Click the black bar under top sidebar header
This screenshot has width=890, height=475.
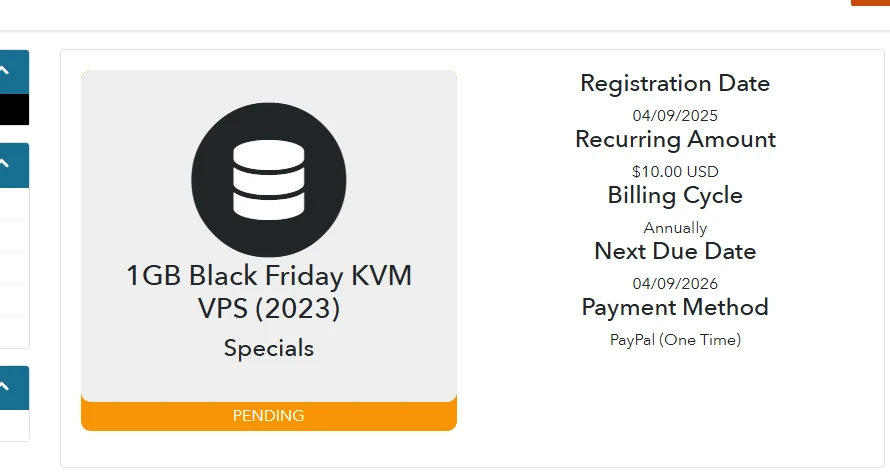14,109
